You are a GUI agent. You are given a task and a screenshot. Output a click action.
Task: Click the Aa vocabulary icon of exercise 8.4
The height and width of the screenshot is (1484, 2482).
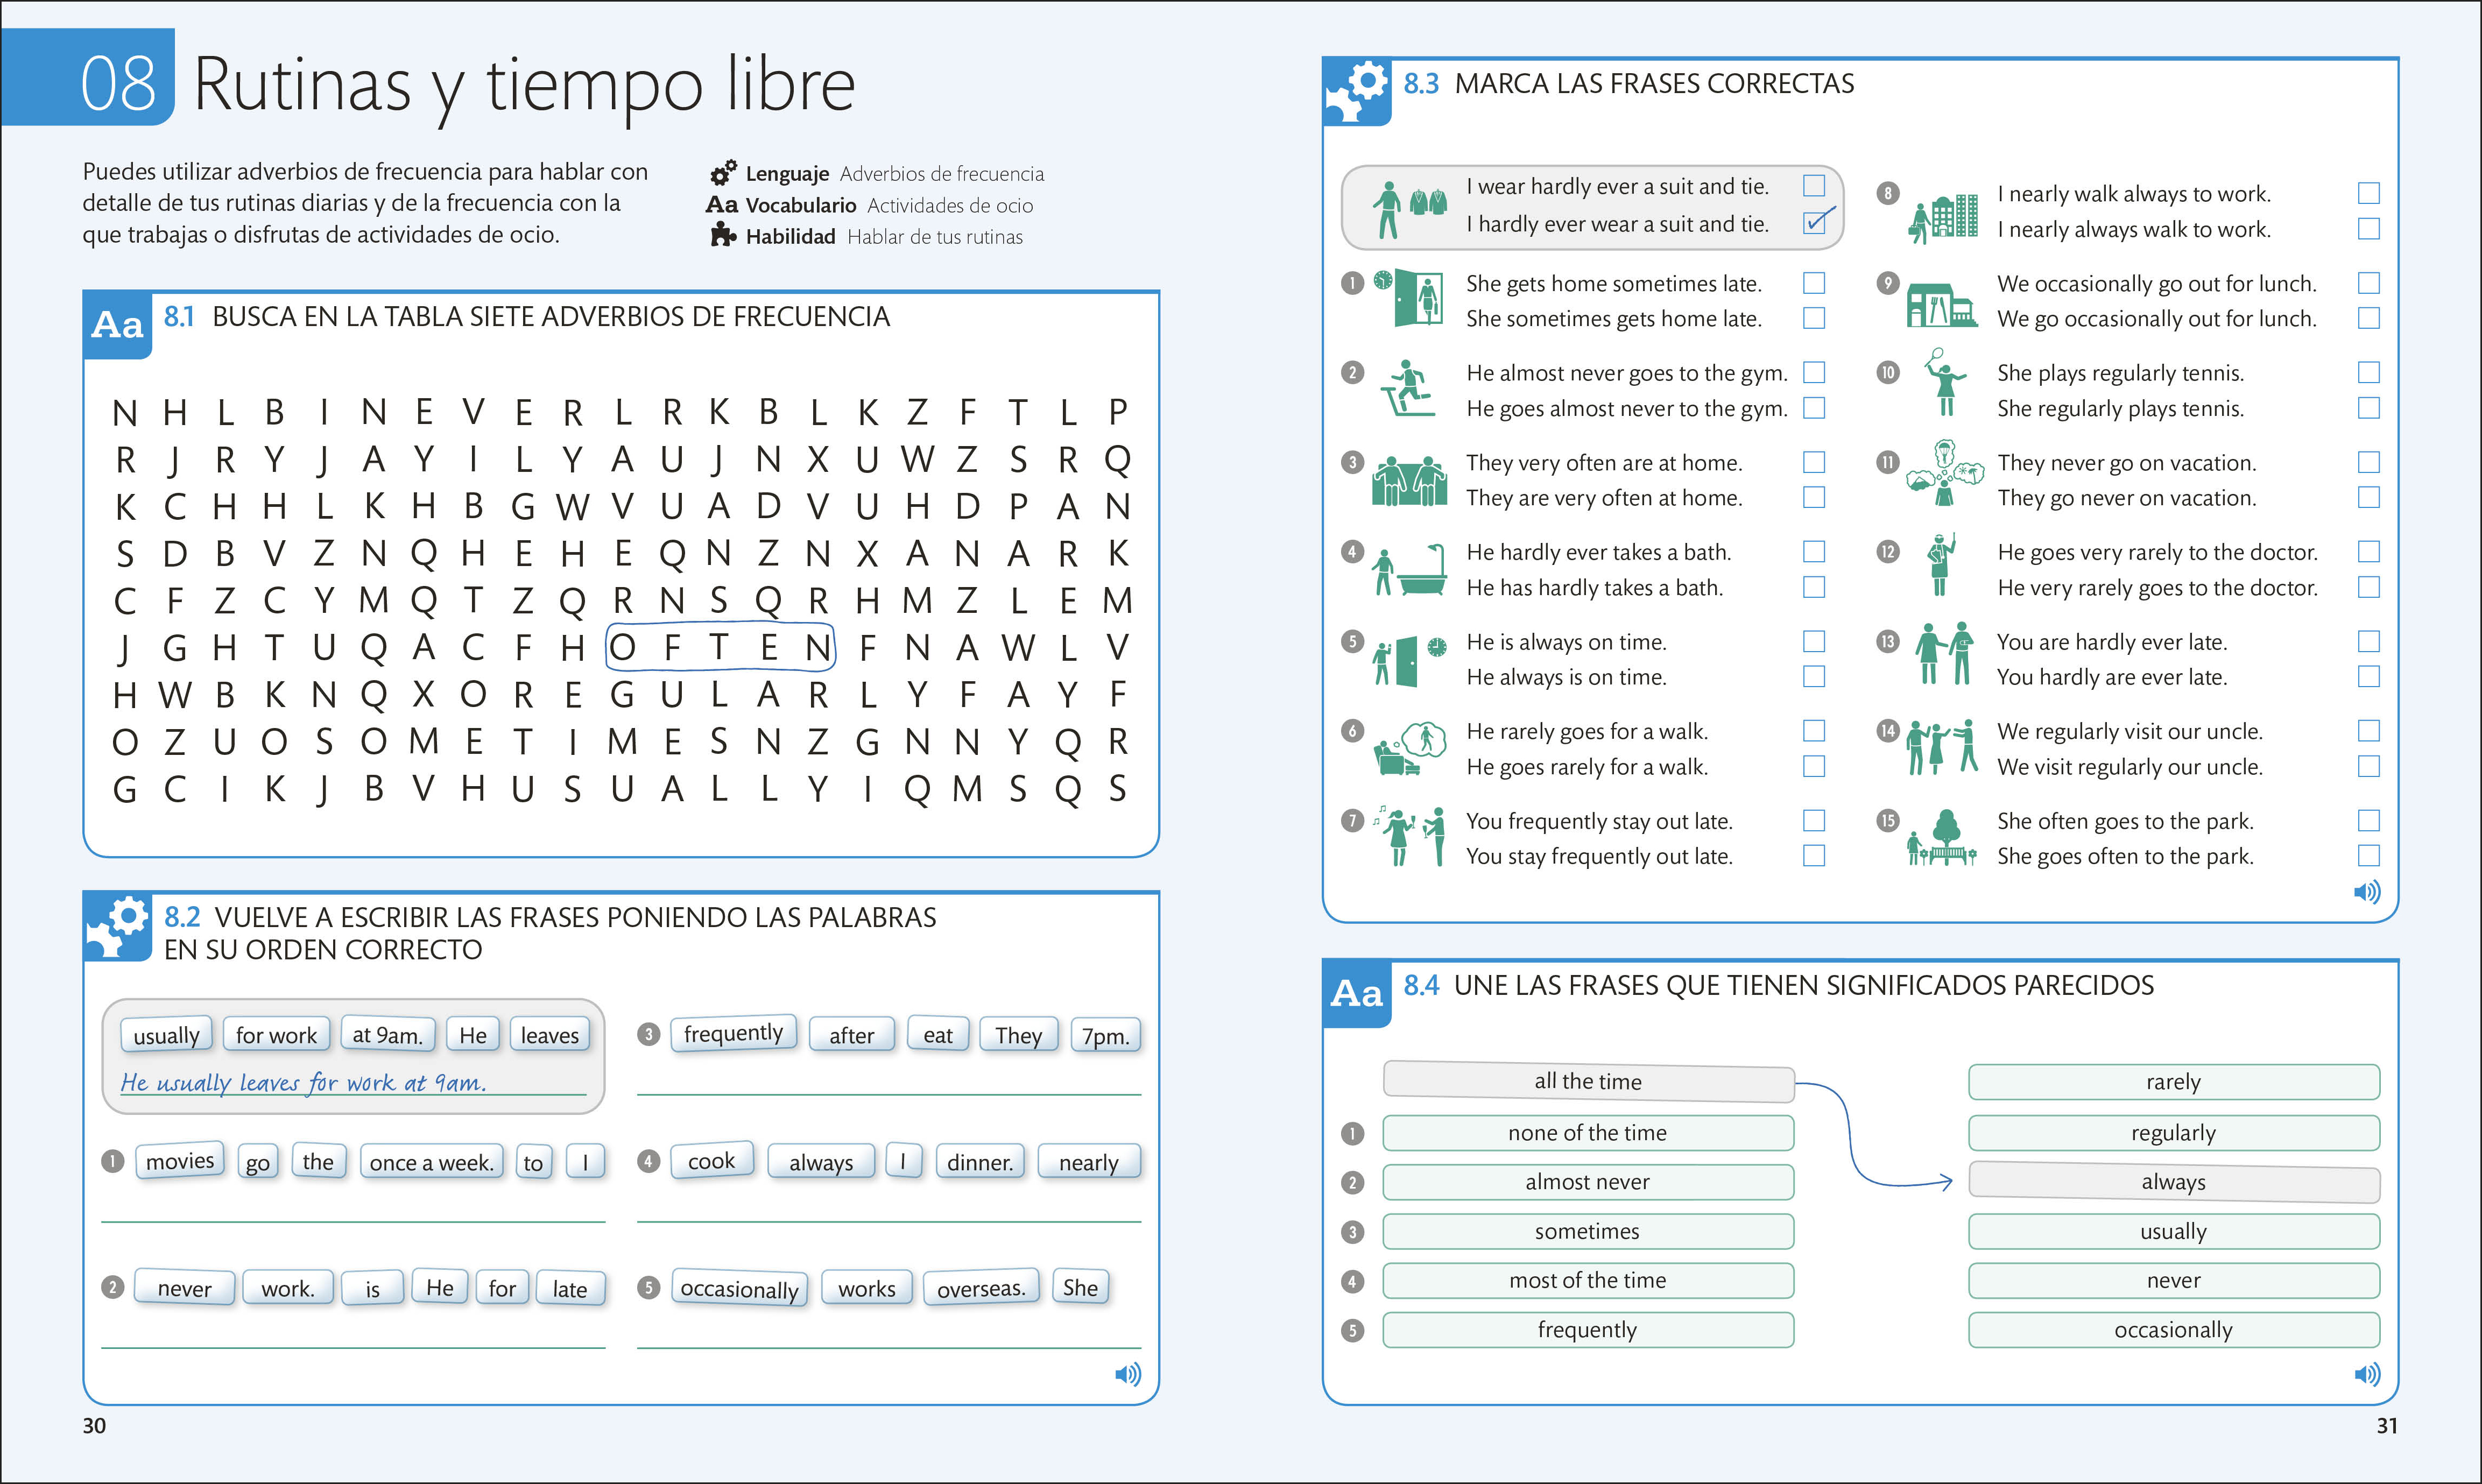click(x=1356, y=994)
